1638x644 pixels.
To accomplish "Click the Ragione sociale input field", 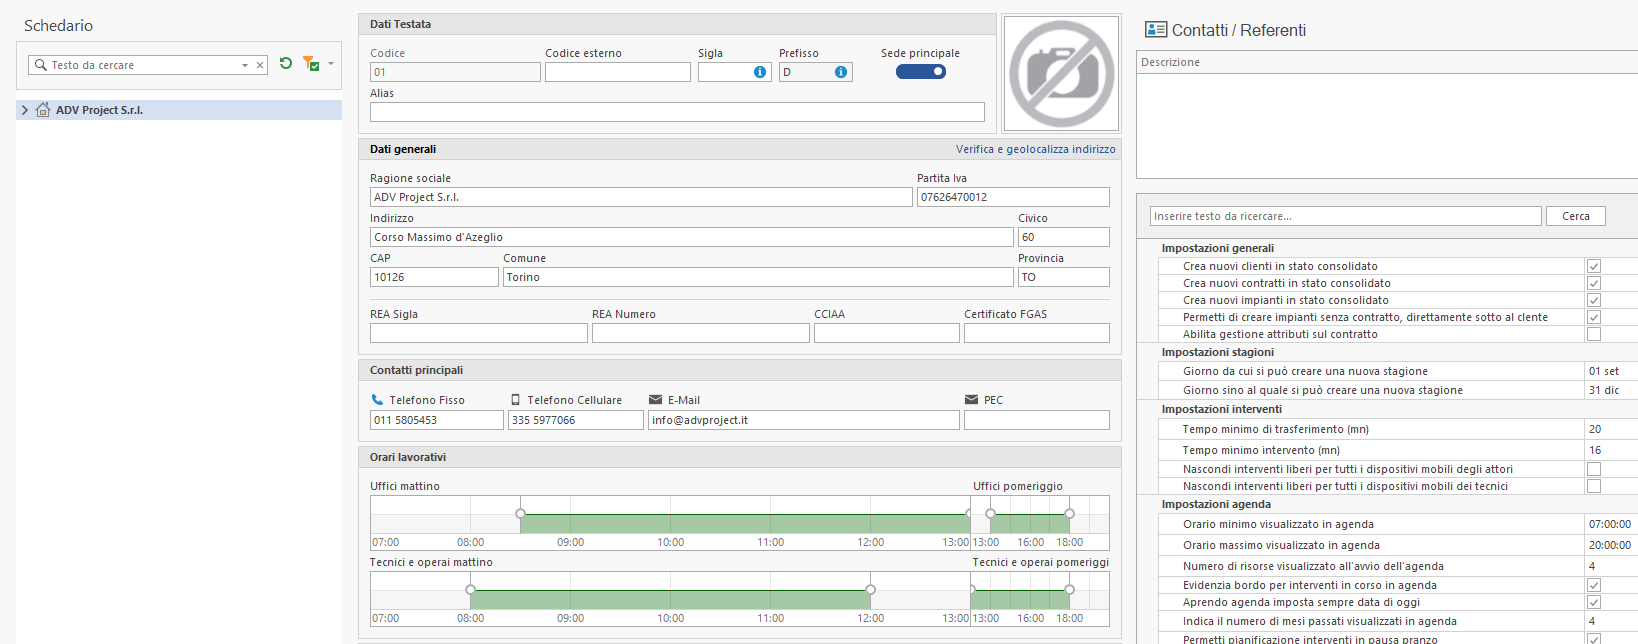I will (640, 197).
